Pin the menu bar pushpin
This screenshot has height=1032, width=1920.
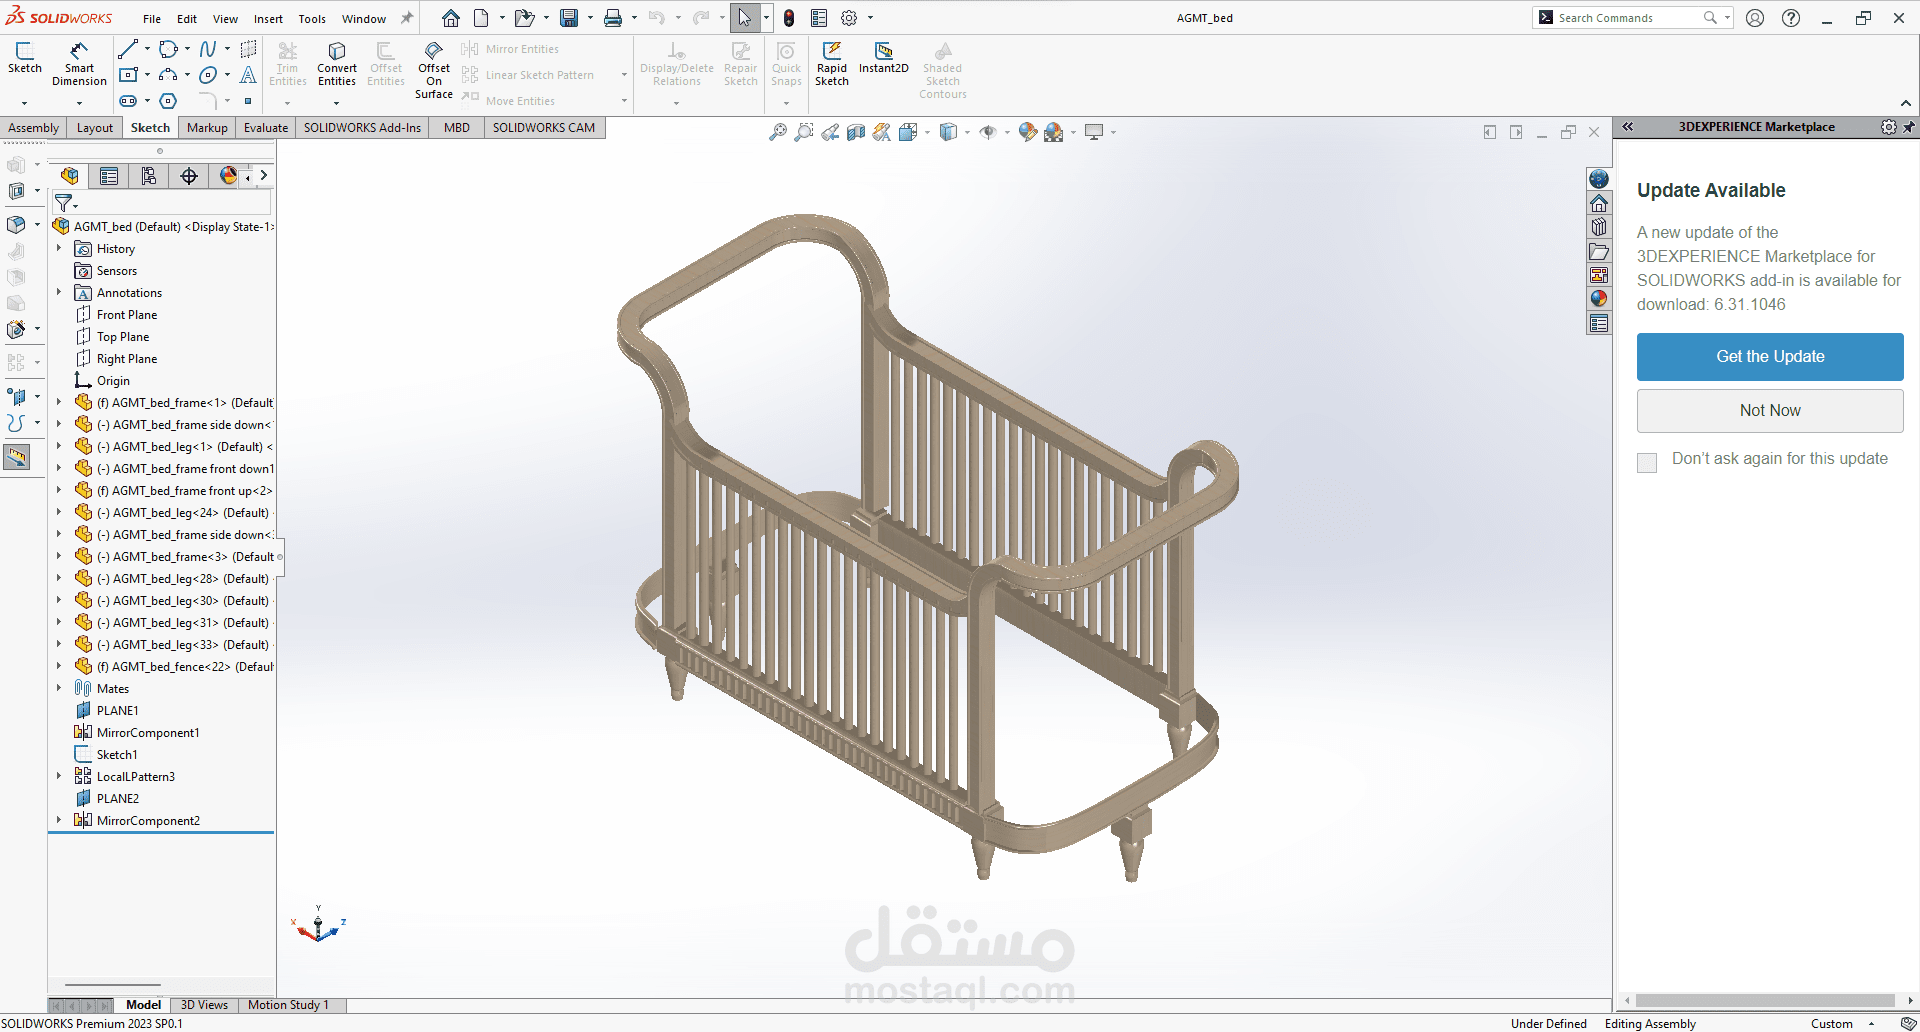407,18
